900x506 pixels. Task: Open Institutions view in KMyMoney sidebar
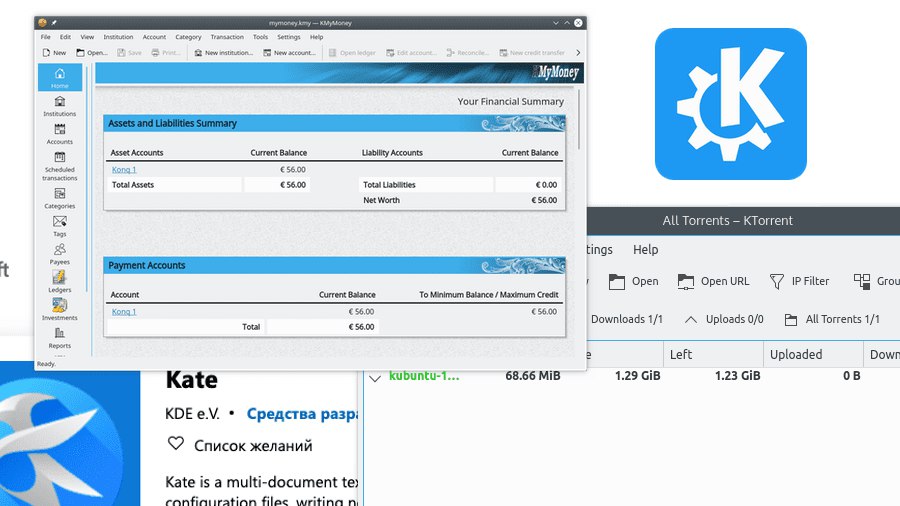click(60, 106)
